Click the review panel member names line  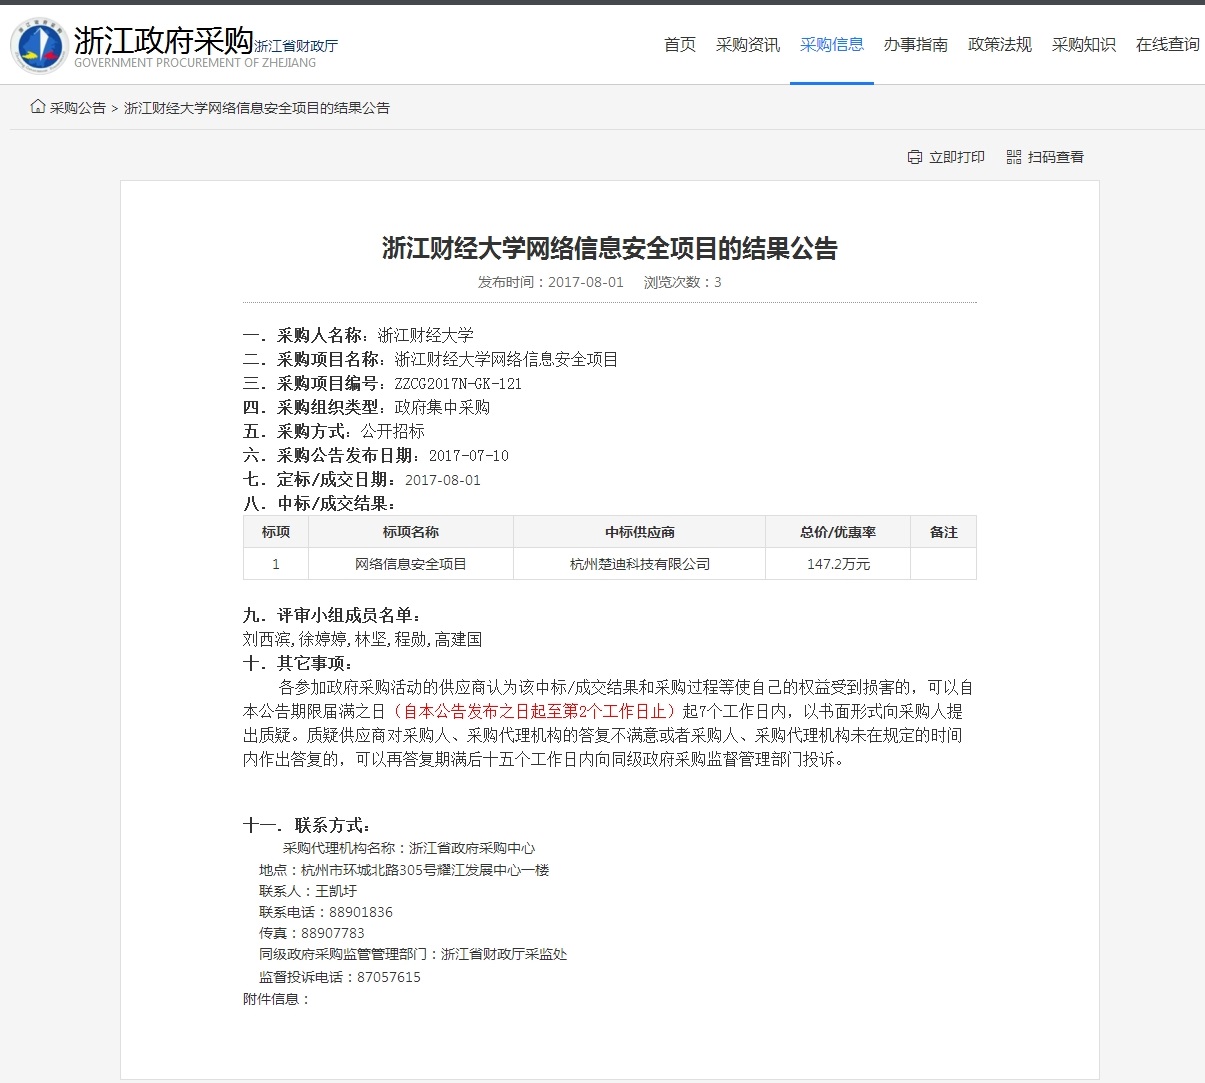(362, 639)
